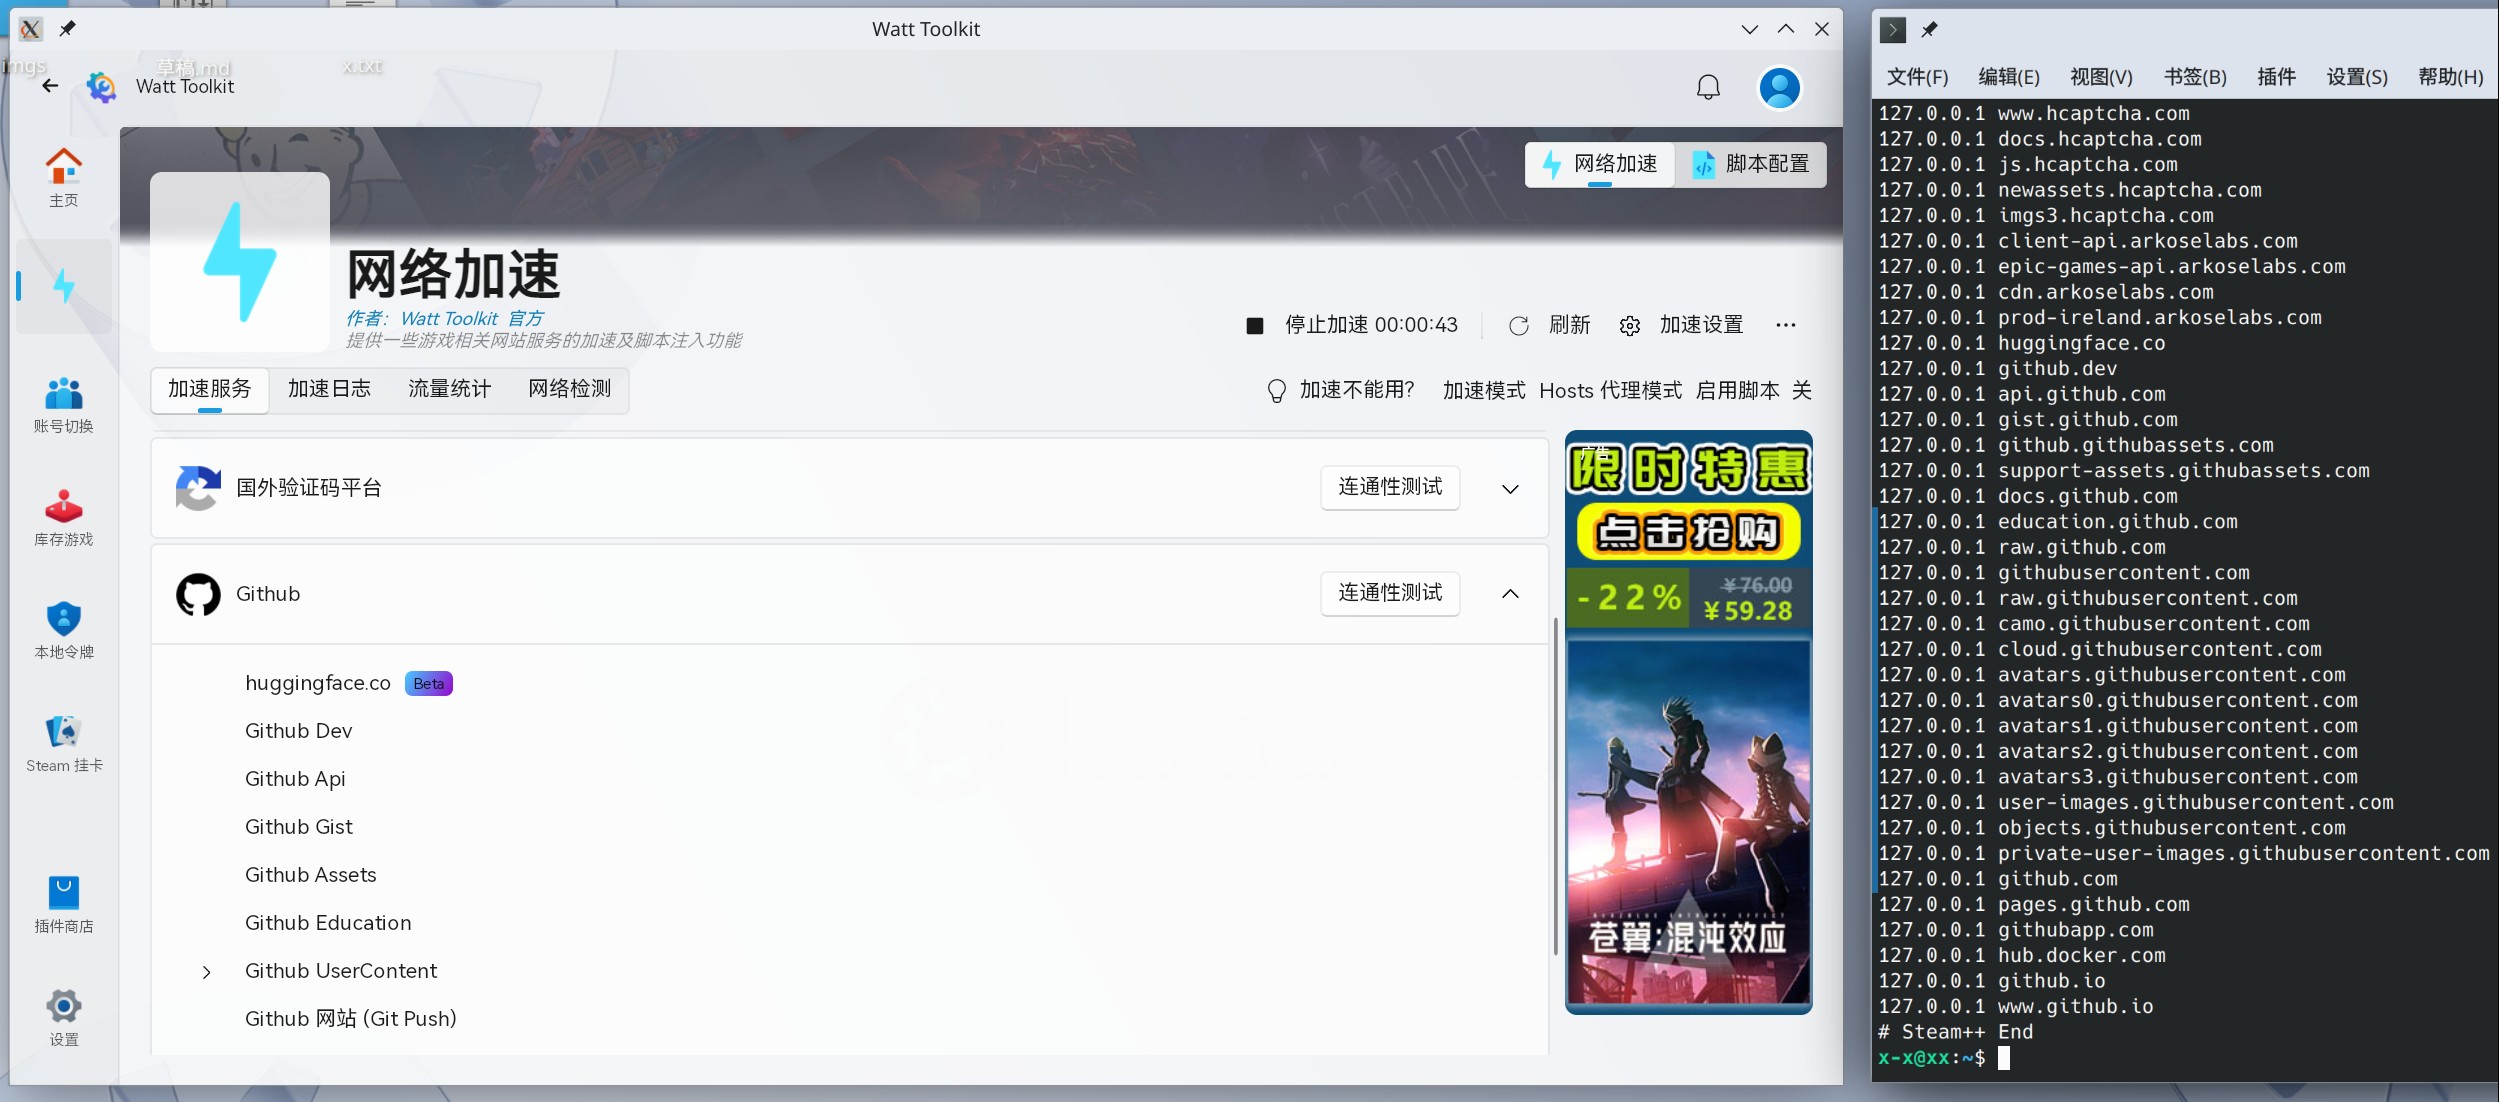
Task: Select Github Dev entry
Action: click(298, 731)
